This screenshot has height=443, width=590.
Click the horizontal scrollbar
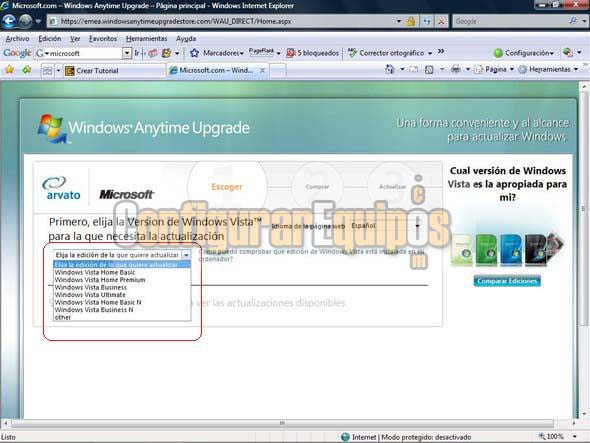(x=282, y=423)
